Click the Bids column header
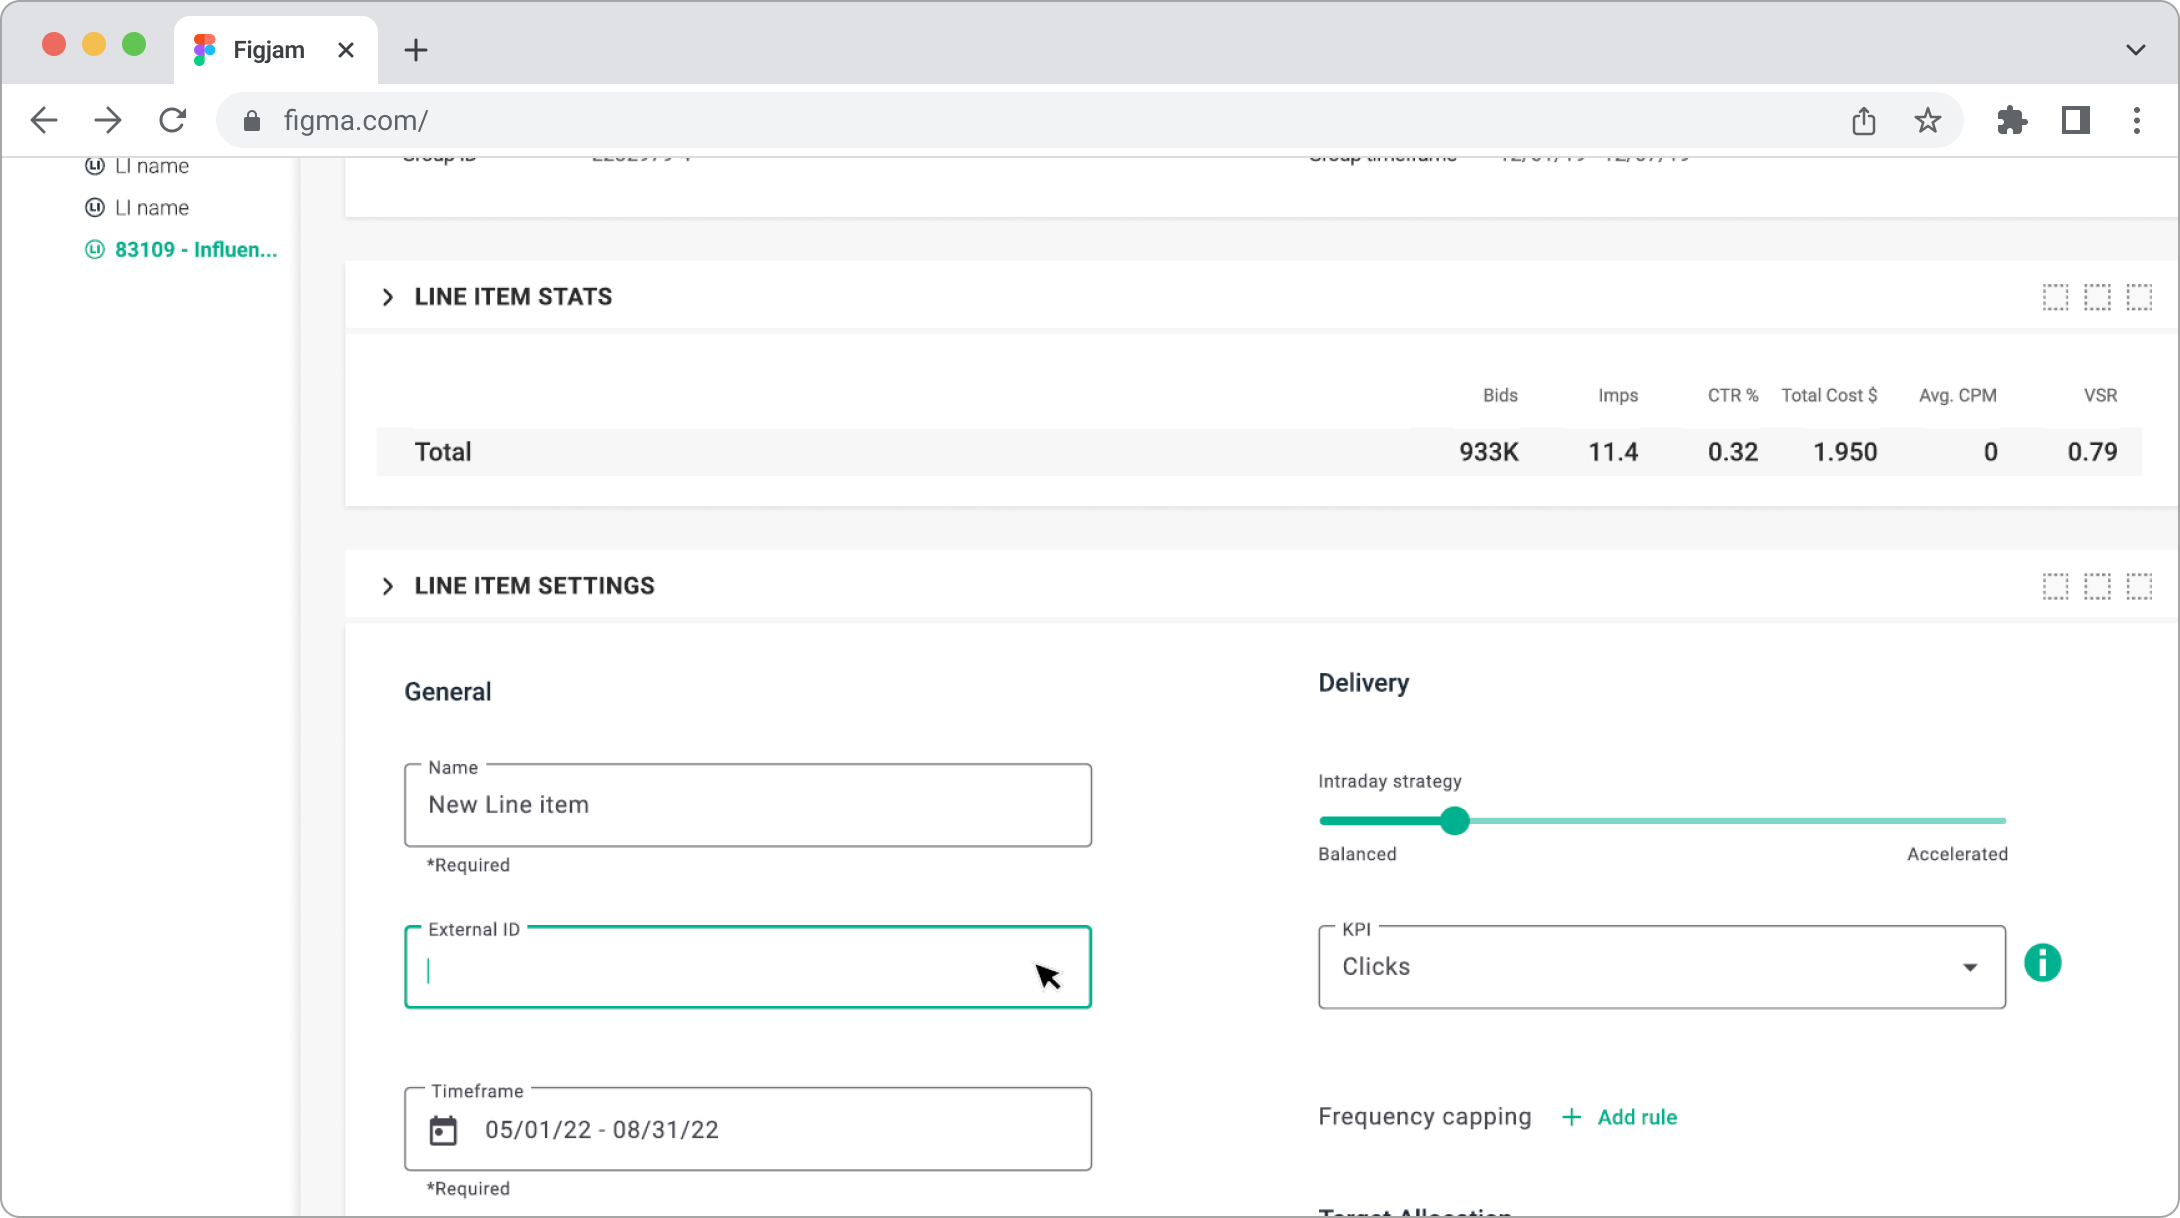Screen dimensions: 2180x1218 [x=1500, y=395]
